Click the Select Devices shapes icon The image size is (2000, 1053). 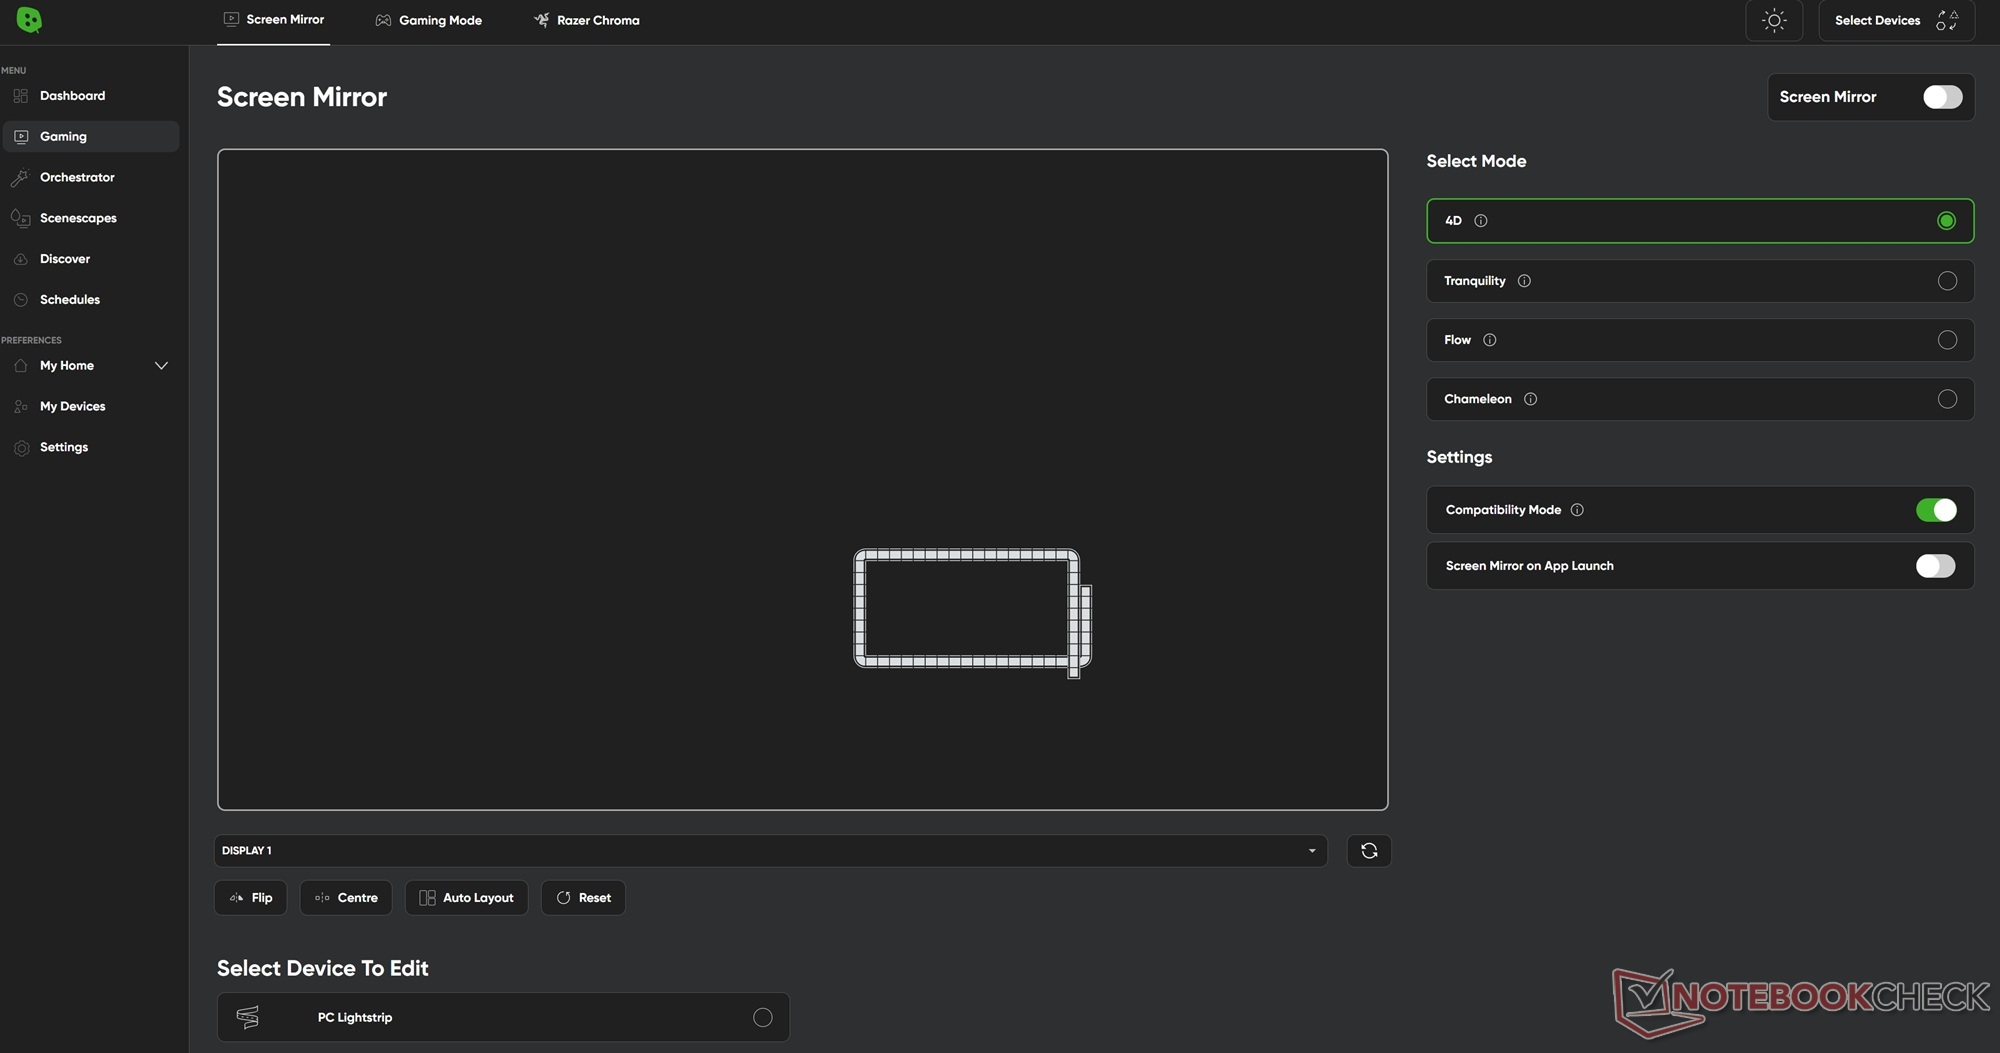(1947, 20)
